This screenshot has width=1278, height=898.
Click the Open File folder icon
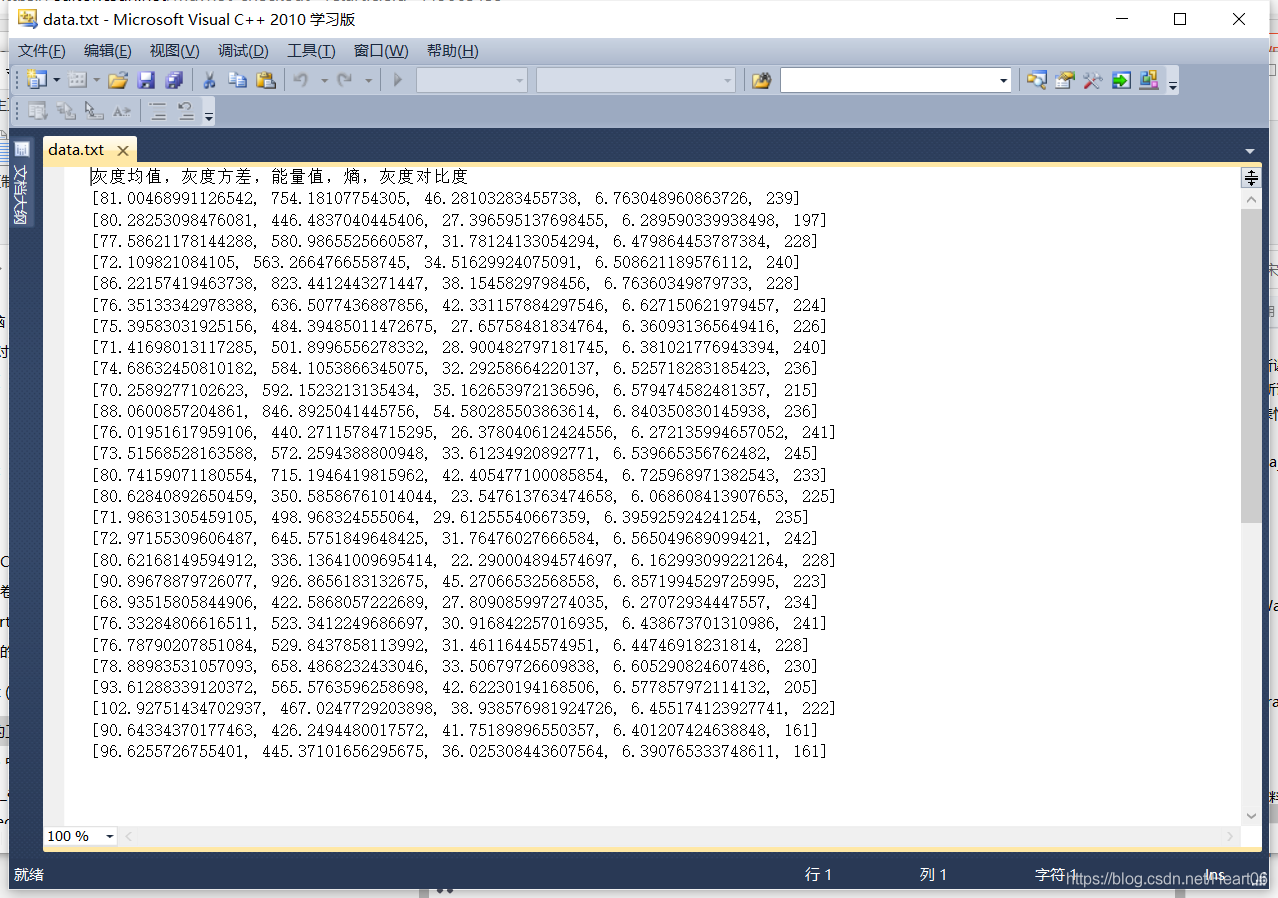(118, 80)
